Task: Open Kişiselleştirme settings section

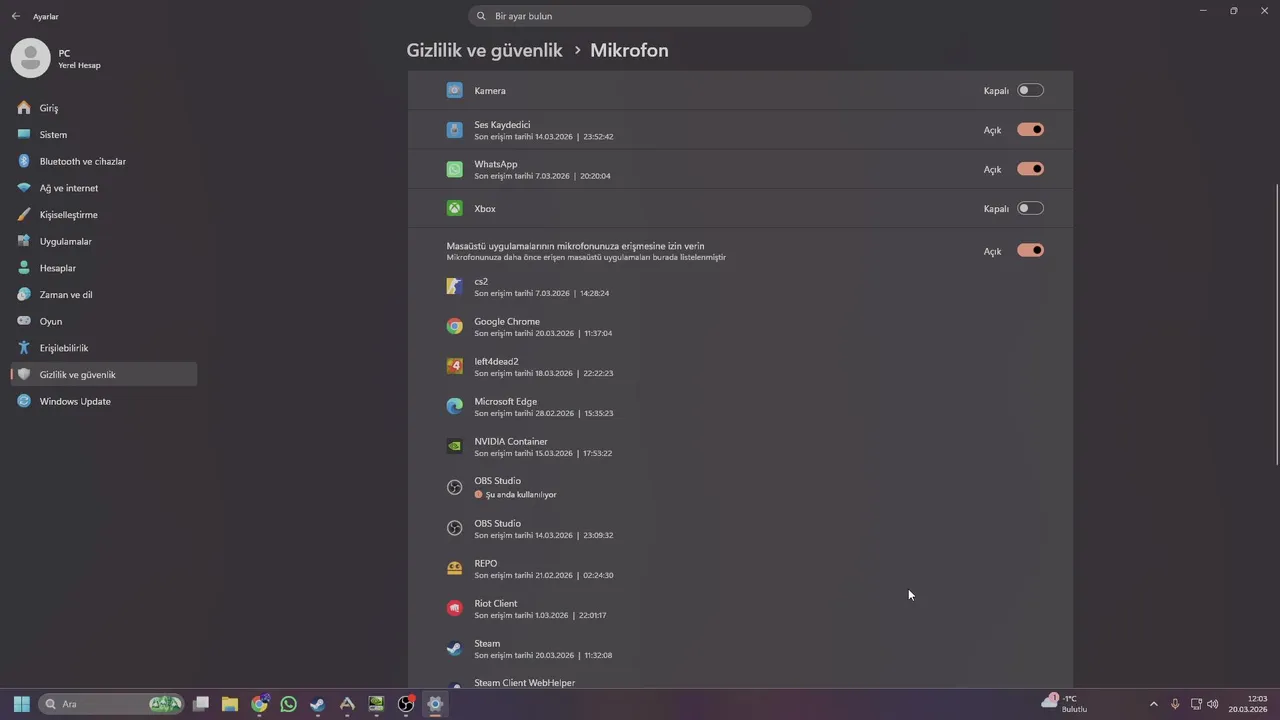Action: click(x=104, y=214)
